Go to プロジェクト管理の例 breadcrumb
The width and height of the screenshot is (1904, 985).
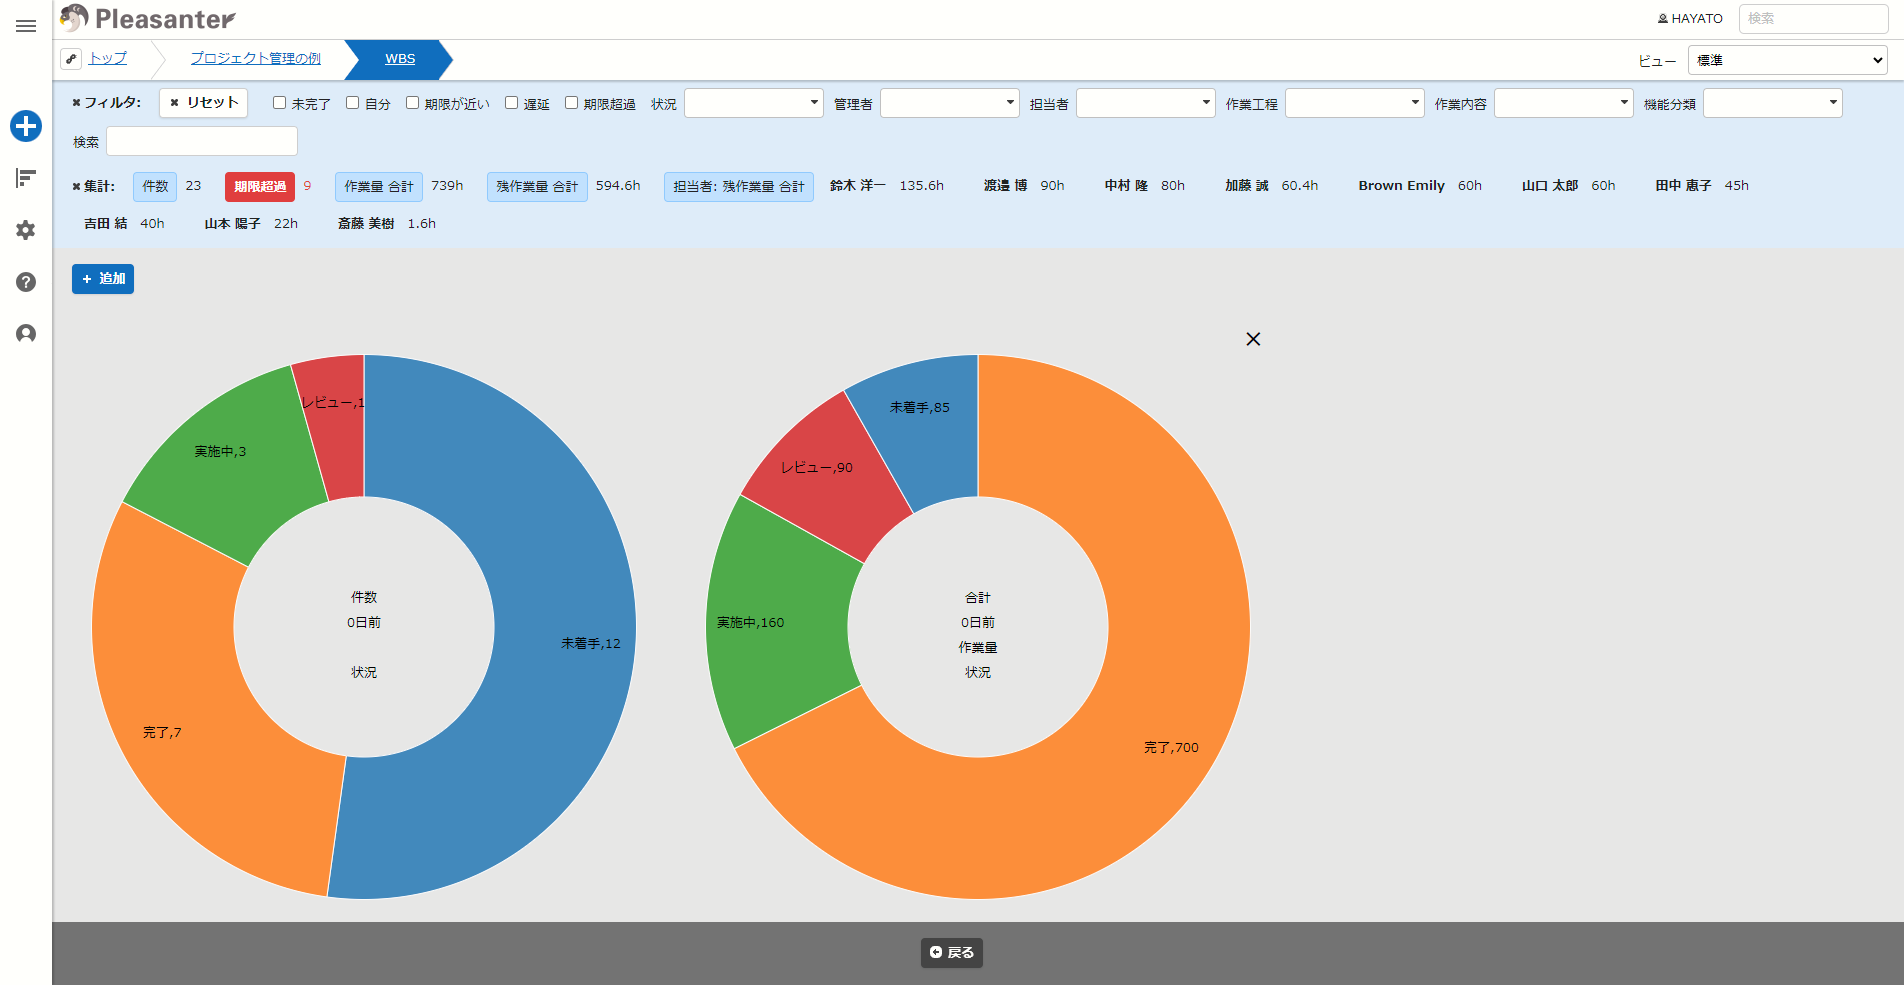[x=256, y=59]
